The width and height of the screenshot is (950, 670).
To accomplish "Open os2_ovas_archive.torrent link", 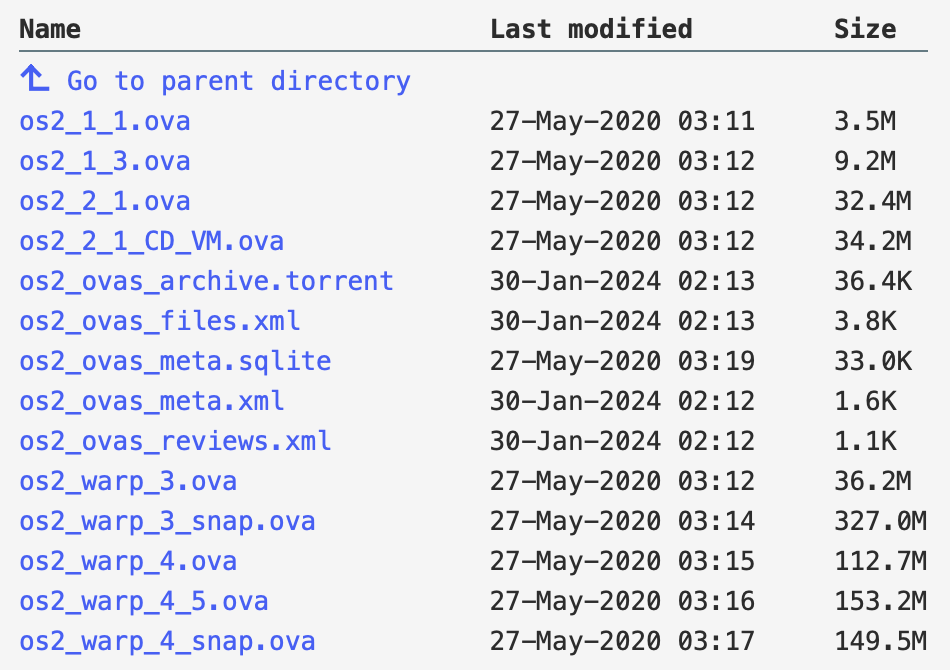I will point(206,282).
